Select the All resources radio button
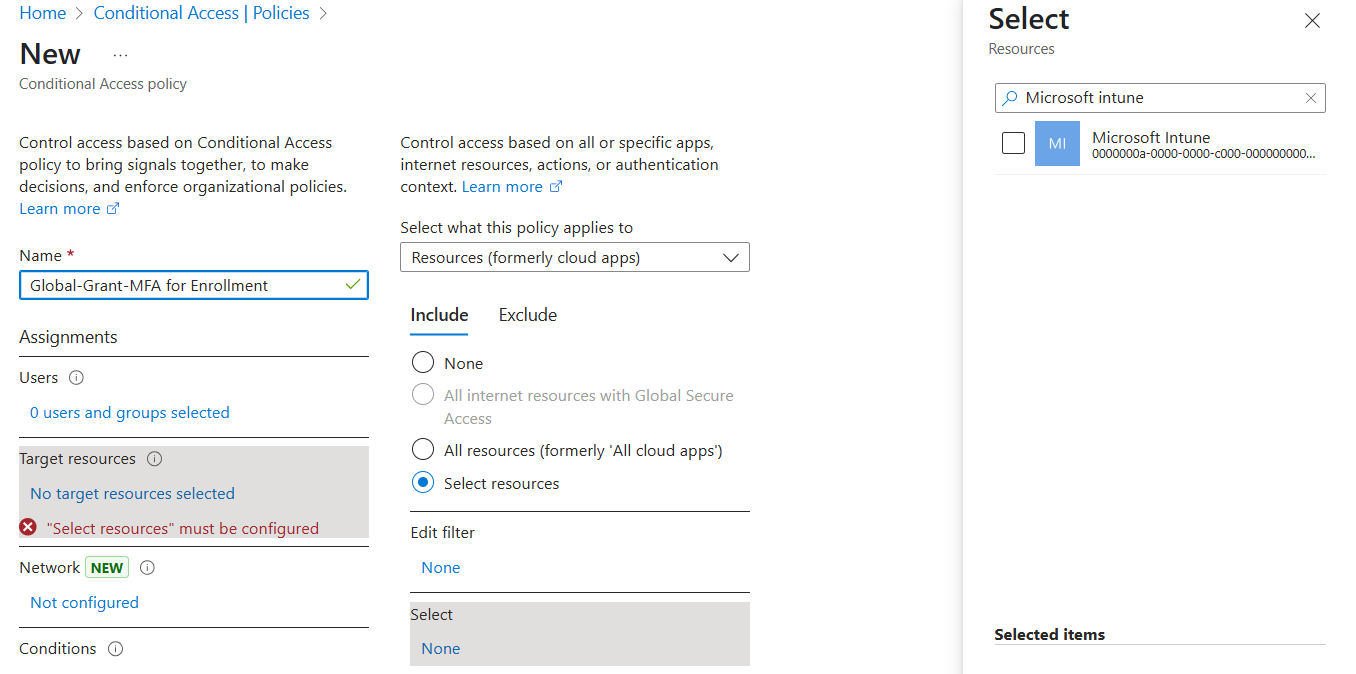The width and height of the screenshot is (1356, 674). click(422, 449)
